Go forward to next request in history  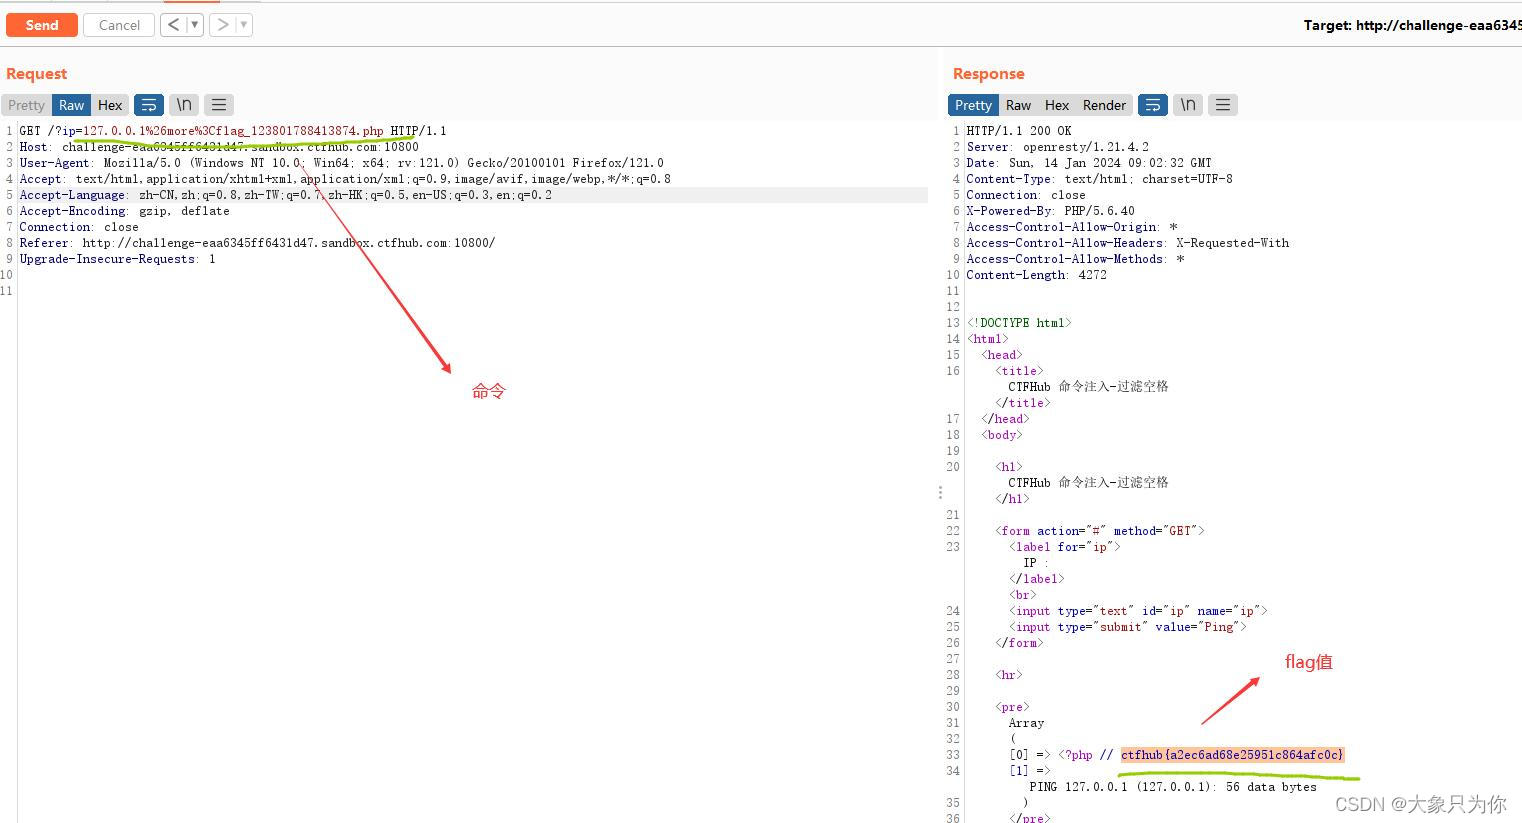(x=223, y=25)
